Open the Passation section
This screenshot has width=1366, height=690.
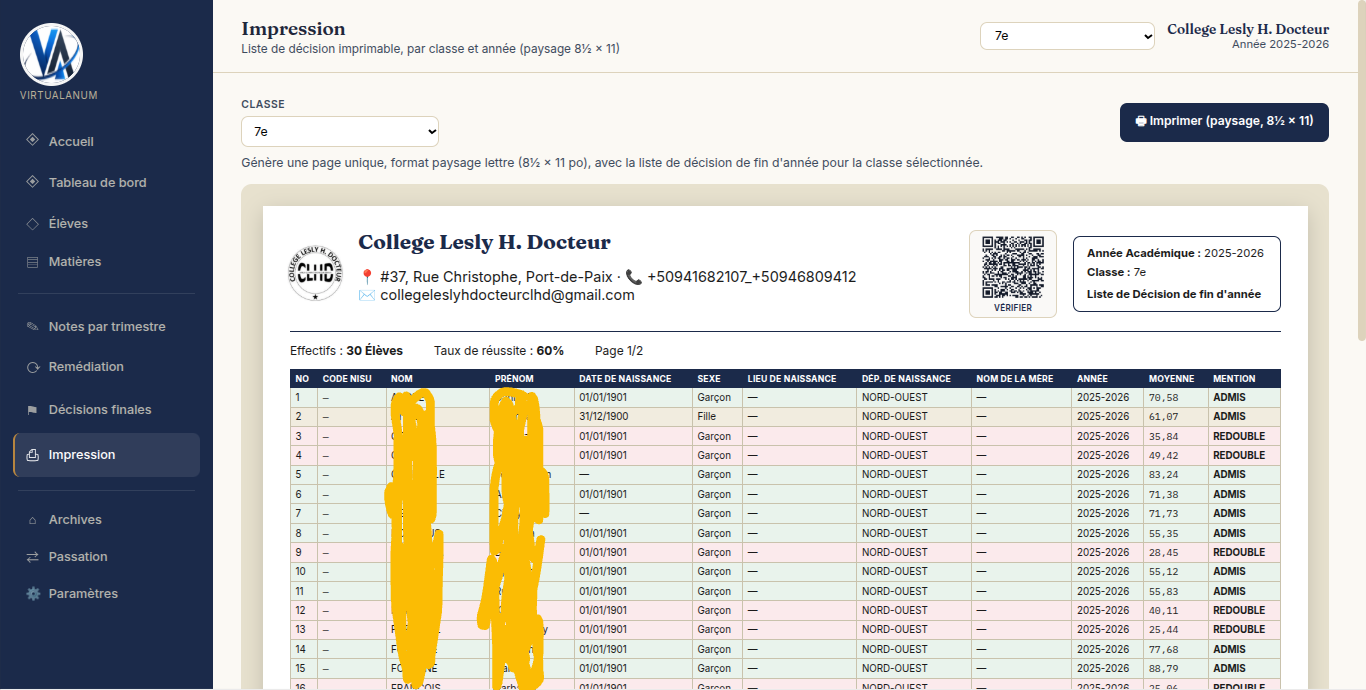(x=107, y=557)
